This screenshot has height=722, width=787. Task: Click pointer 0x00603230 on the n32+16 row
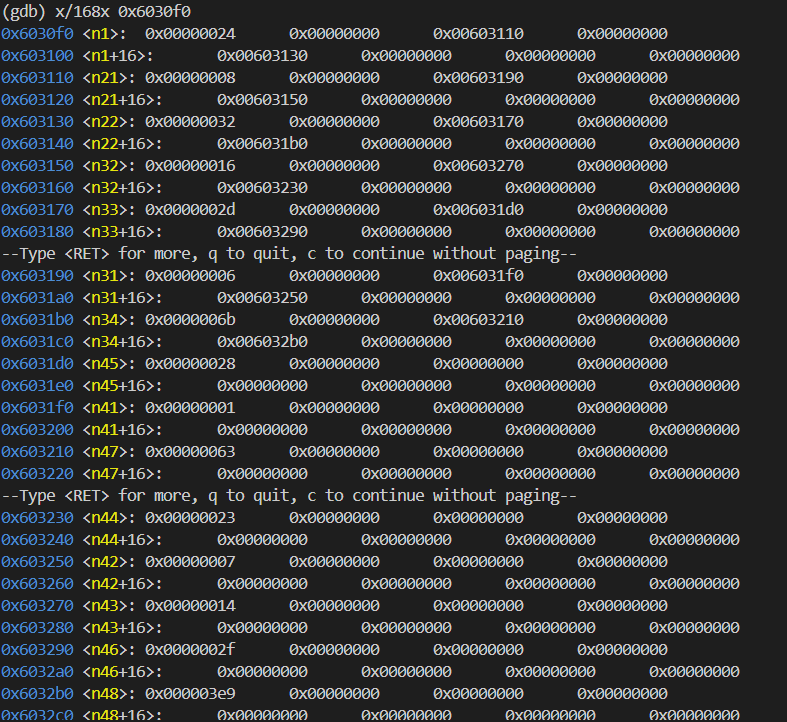[x=262, y=188]
